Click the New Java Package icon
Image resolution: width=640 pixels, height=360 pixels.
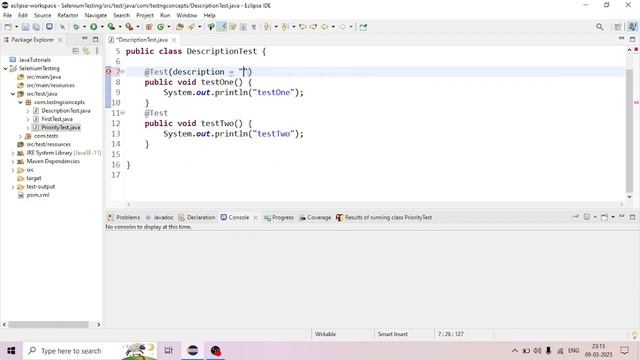click(149, 27)
